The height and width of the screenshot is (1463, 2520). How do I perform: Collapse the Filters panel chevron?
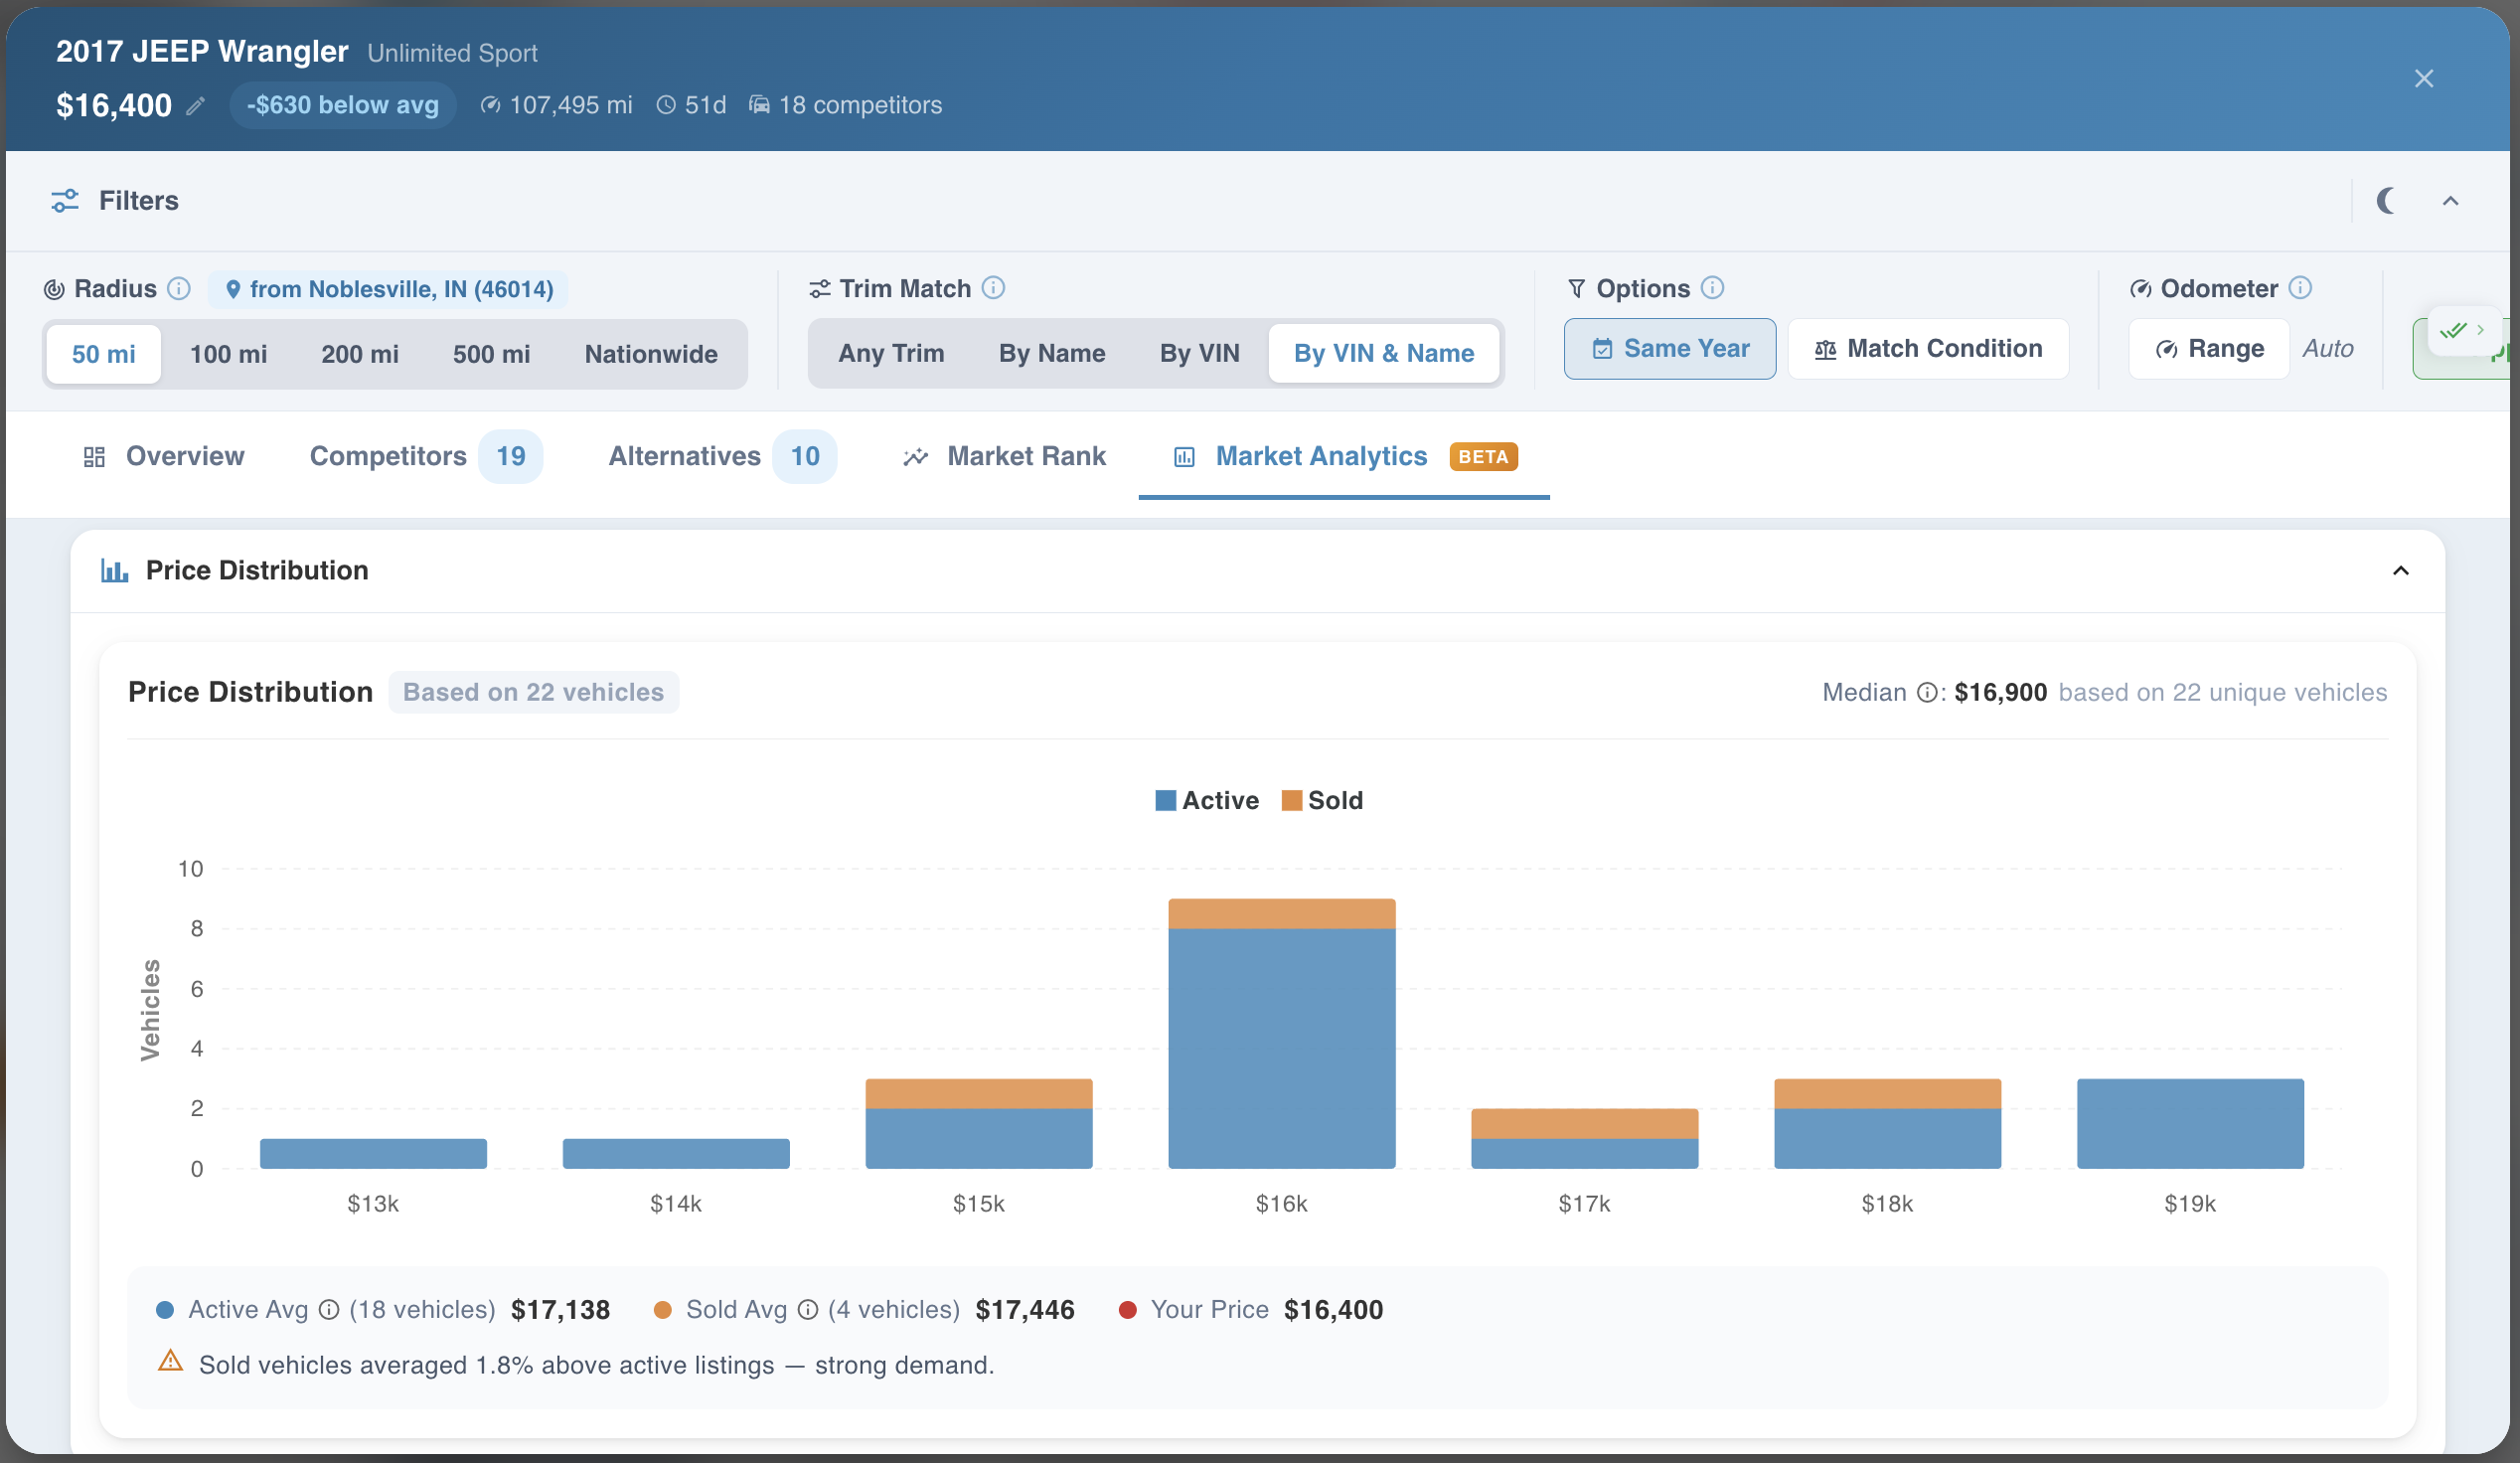(x=2450, y=201)
